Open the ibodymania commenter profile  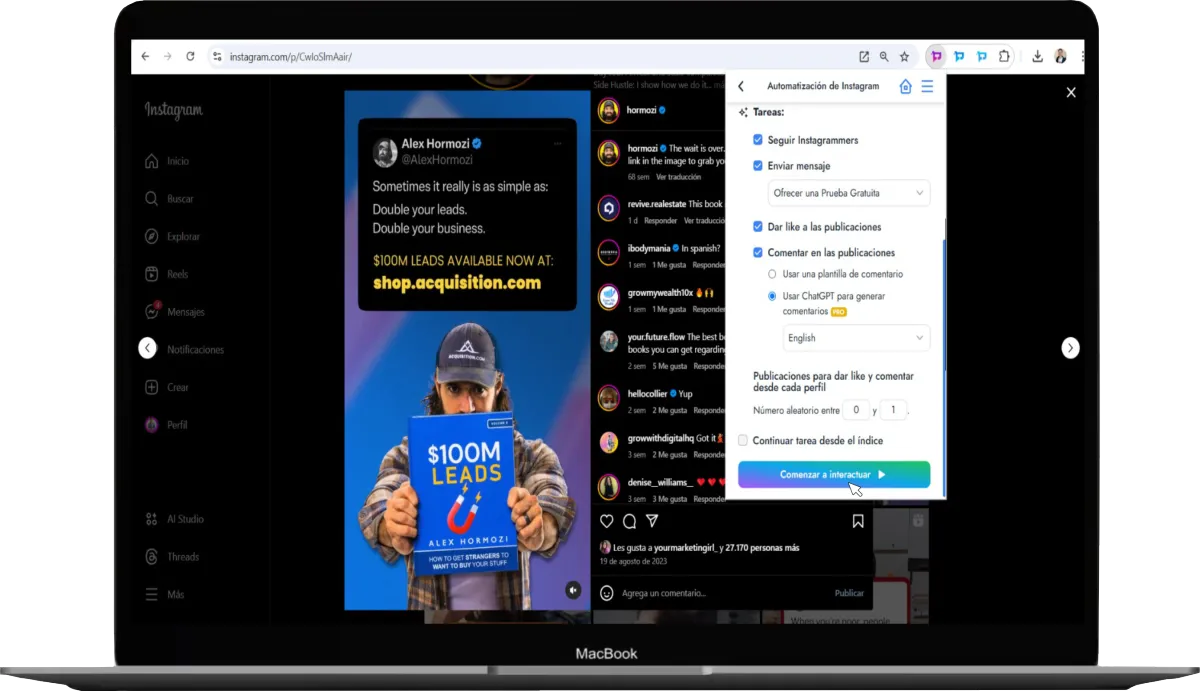coord(649,248)
